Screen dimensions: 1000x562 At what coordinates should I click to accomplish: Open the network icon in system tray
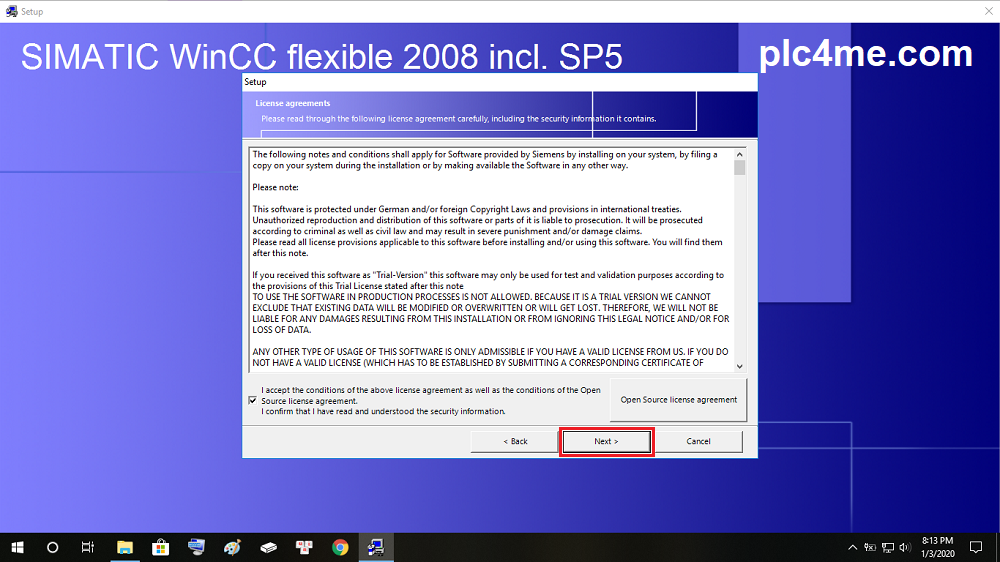(888, 547)
